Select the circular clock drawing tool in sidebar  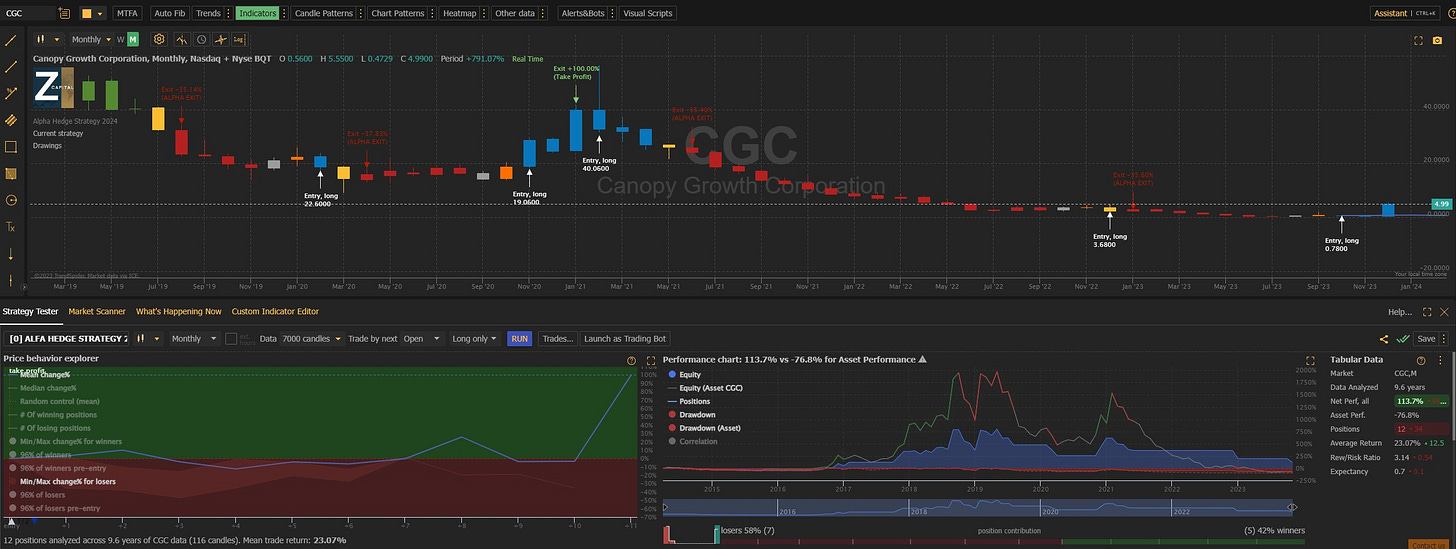[x=11, y=200]
